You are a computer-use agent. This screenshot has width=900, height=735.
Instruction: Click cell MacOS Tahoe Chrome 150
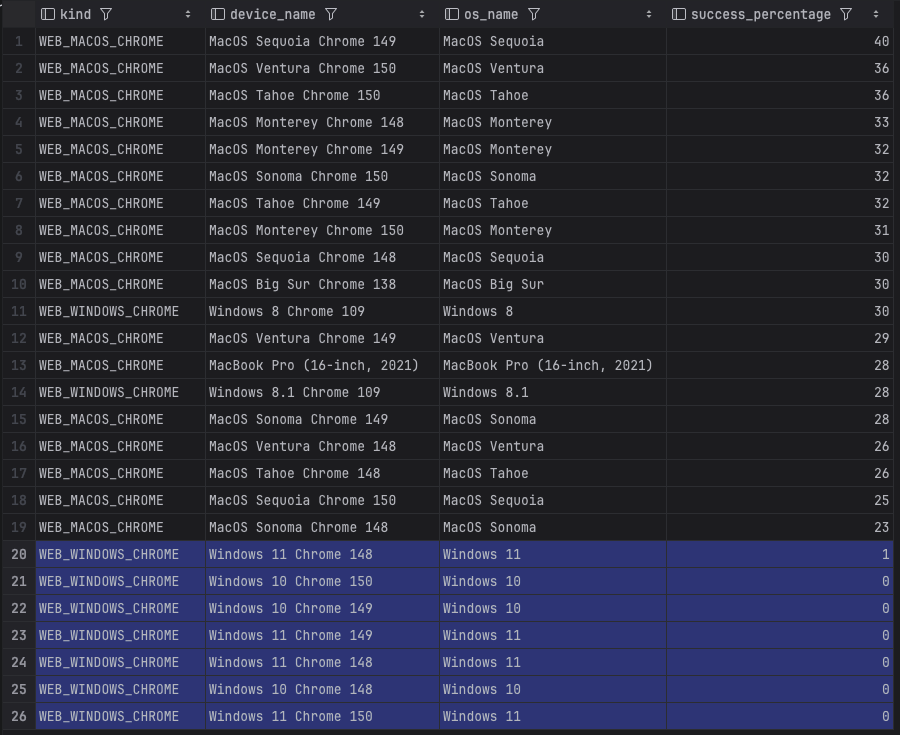pos(322,95)
